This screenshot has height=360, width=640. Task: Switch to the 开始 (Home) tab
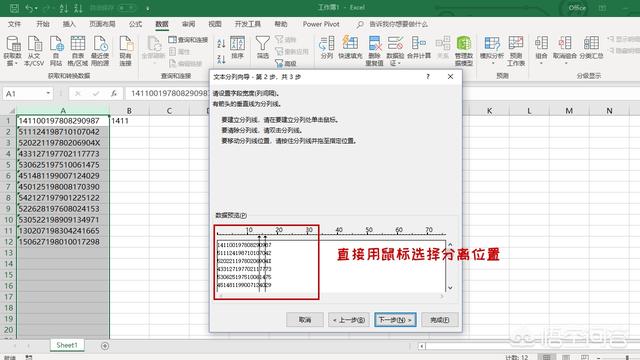click(43, 24)
